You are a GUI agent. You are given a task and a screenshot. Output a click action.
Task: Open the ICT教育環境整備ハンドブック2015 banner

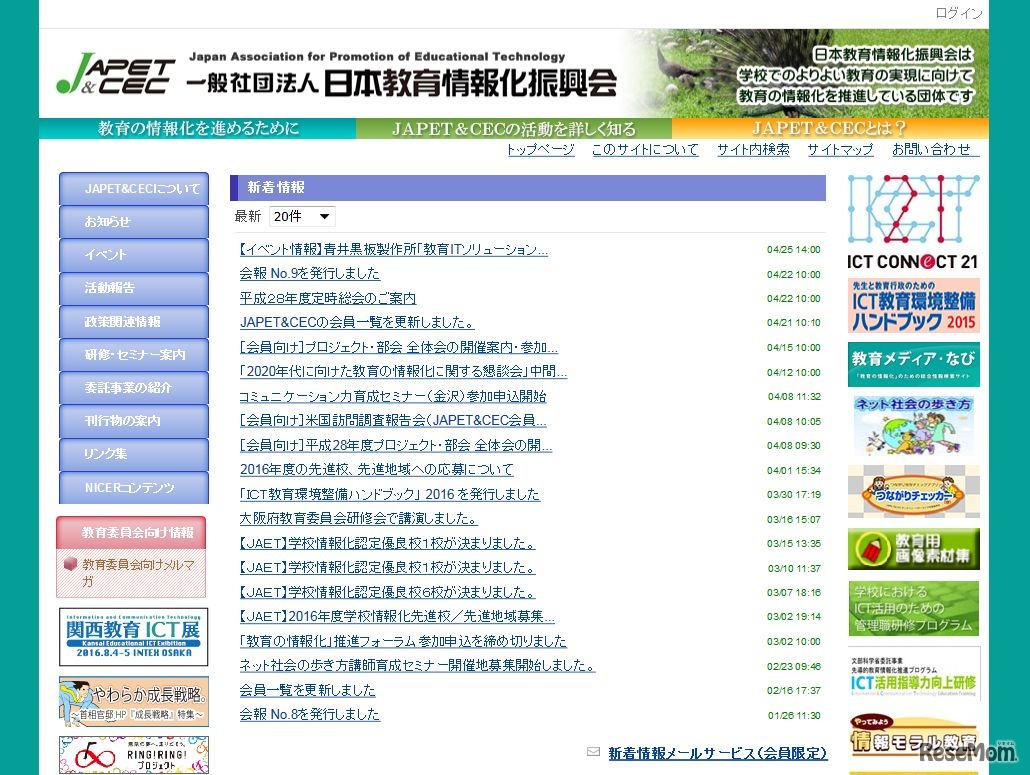[912, 303]
